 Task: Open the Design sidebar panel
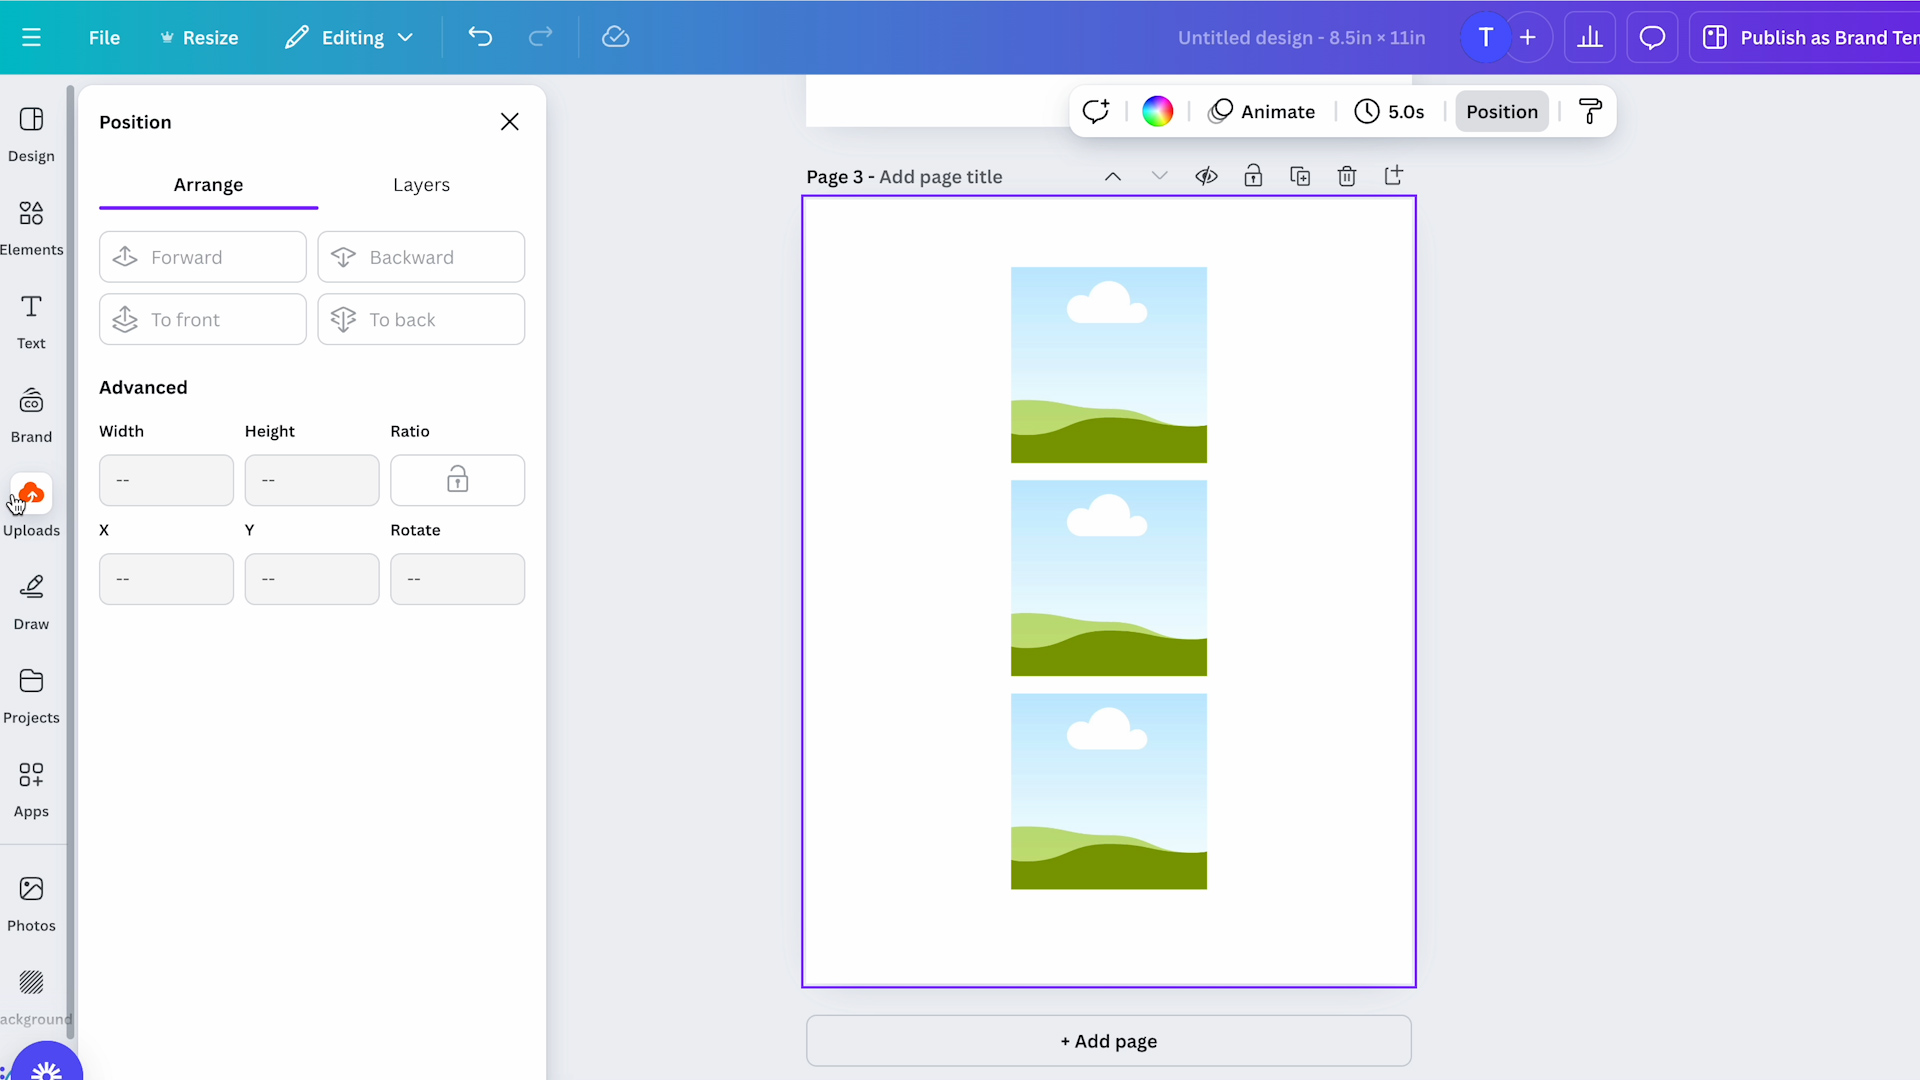(31, 135)
